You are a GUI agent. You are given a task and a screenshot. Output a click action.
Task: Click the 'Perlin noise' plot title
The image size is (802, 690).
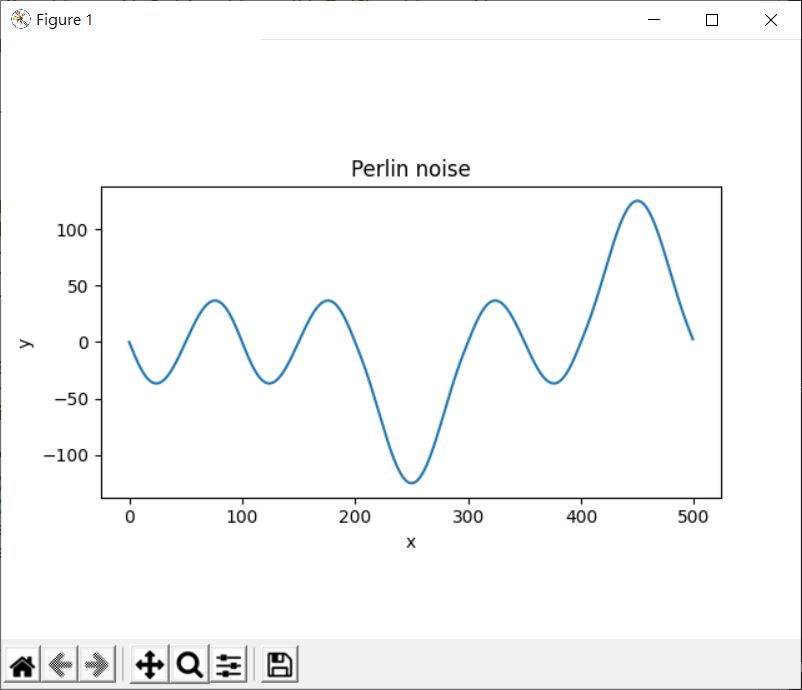click(x=411, y=169)
